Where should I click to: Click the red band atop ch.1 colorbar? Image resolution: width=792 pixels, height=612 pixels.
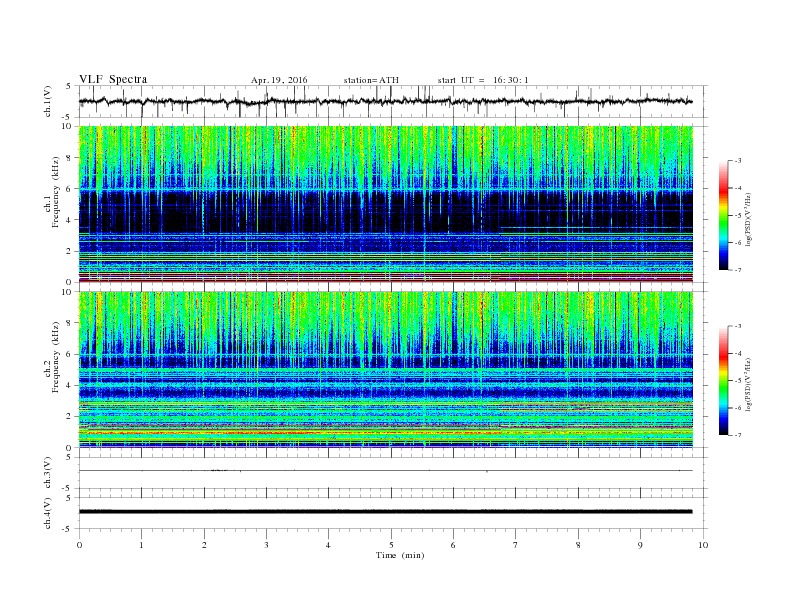coord(723,188)
